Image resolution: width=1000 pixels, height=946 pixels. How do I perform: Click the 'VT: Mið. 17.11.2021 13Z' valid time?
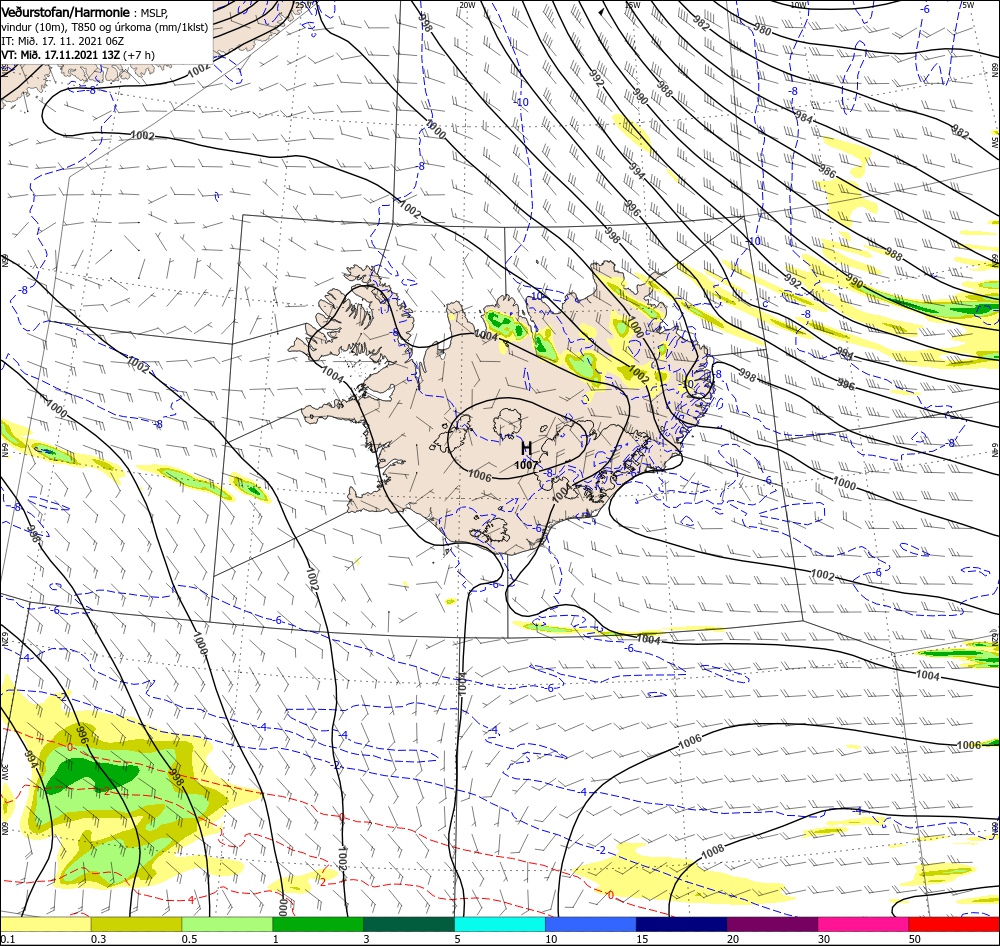click(61, 55)
